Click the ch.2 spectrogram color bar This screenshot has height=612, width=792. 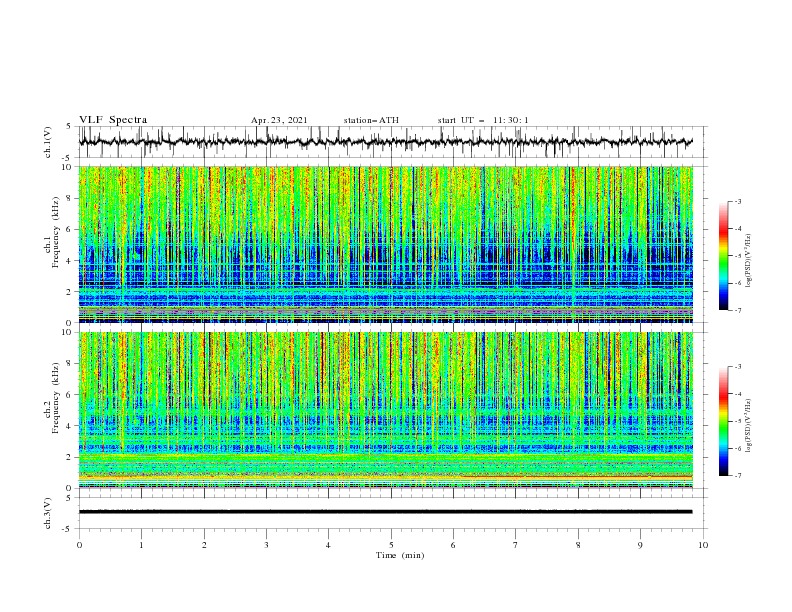coord(723,421)
